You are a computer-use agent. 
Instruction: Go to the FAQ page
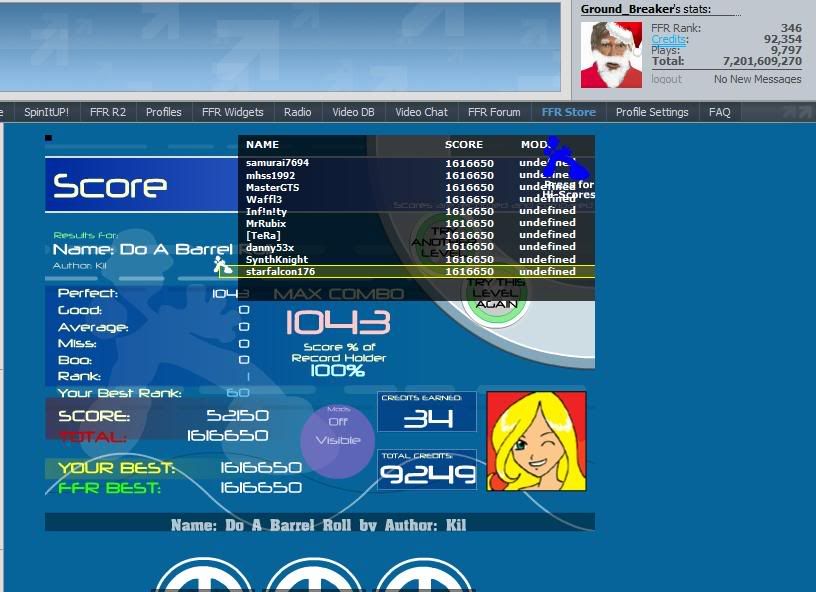point(720,112)
